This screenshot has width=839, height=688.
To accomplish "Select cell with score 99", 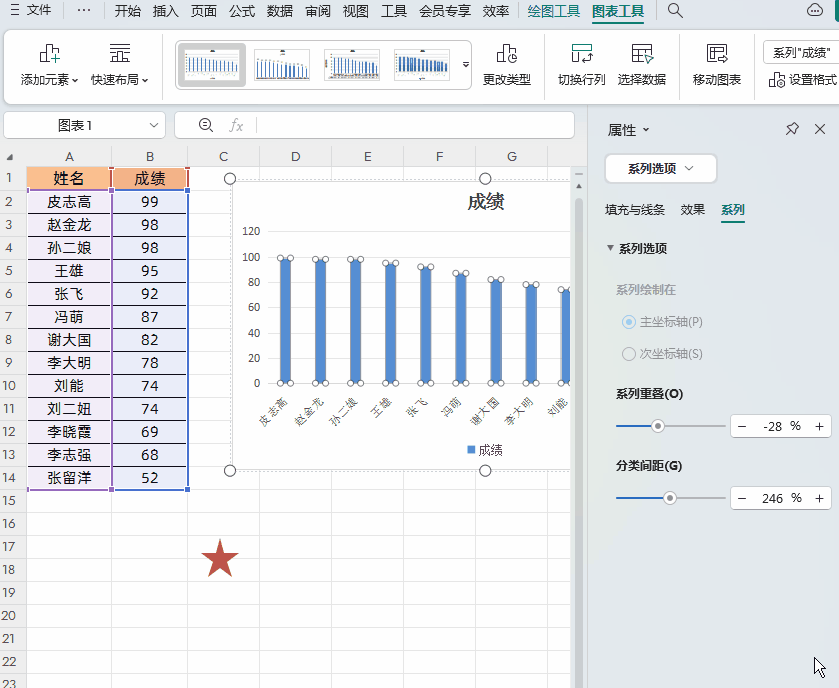I will [150, 202].
